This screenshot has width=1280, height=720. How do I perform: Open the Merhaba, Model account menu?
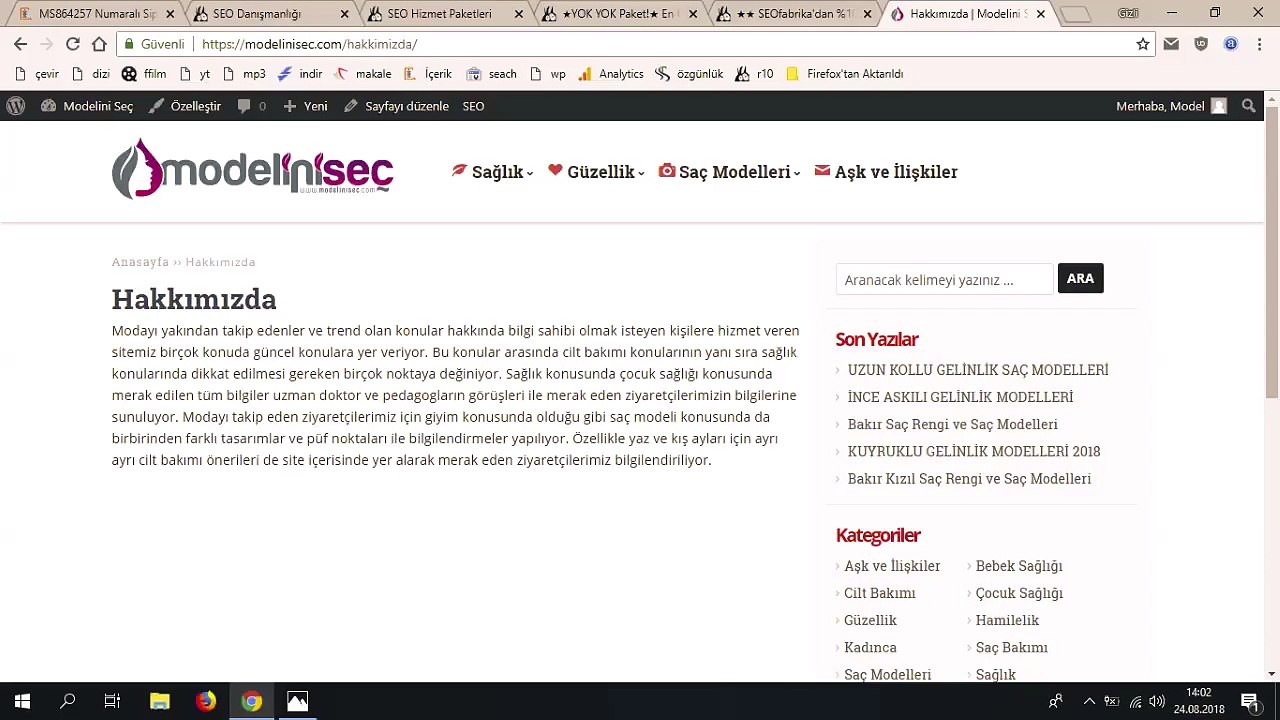(x=1171, y=106)
